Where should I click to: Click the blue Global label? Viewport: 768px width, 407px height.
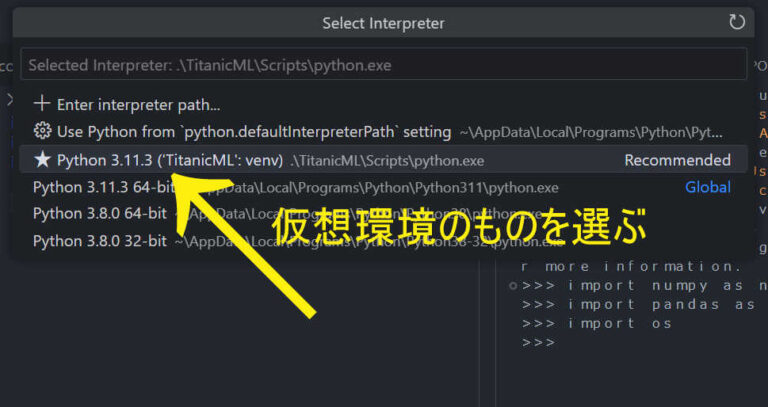point(708,187)
